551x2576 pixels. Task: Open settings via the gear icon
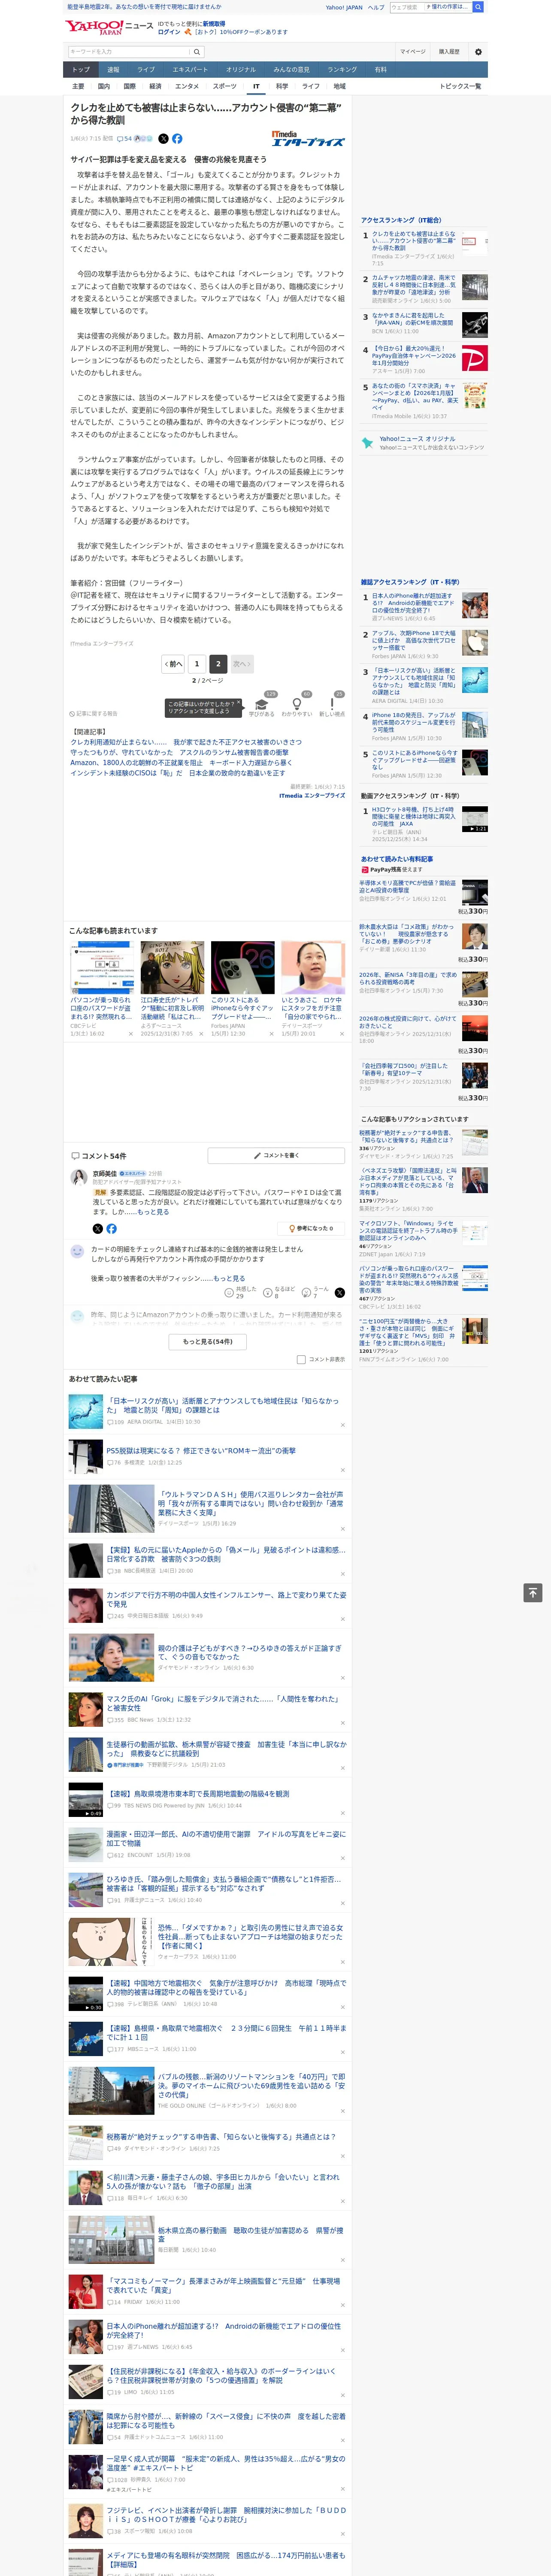478,51
